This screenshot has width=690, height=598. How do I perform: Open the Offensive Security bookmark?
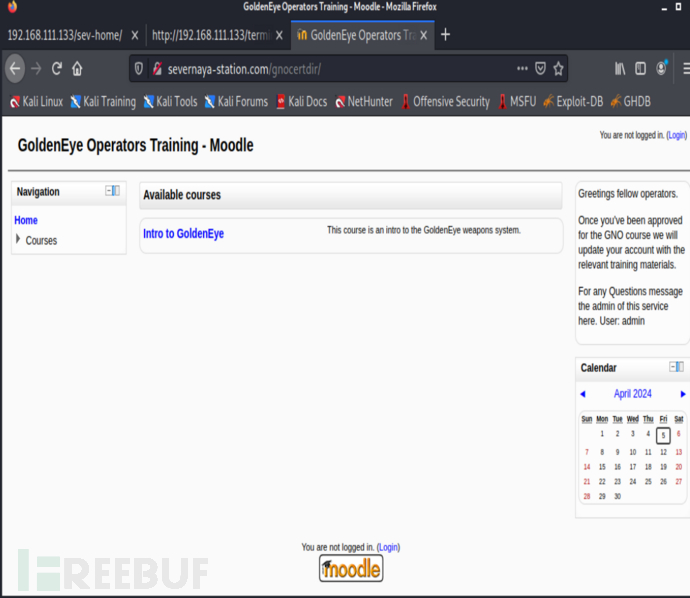445,102
